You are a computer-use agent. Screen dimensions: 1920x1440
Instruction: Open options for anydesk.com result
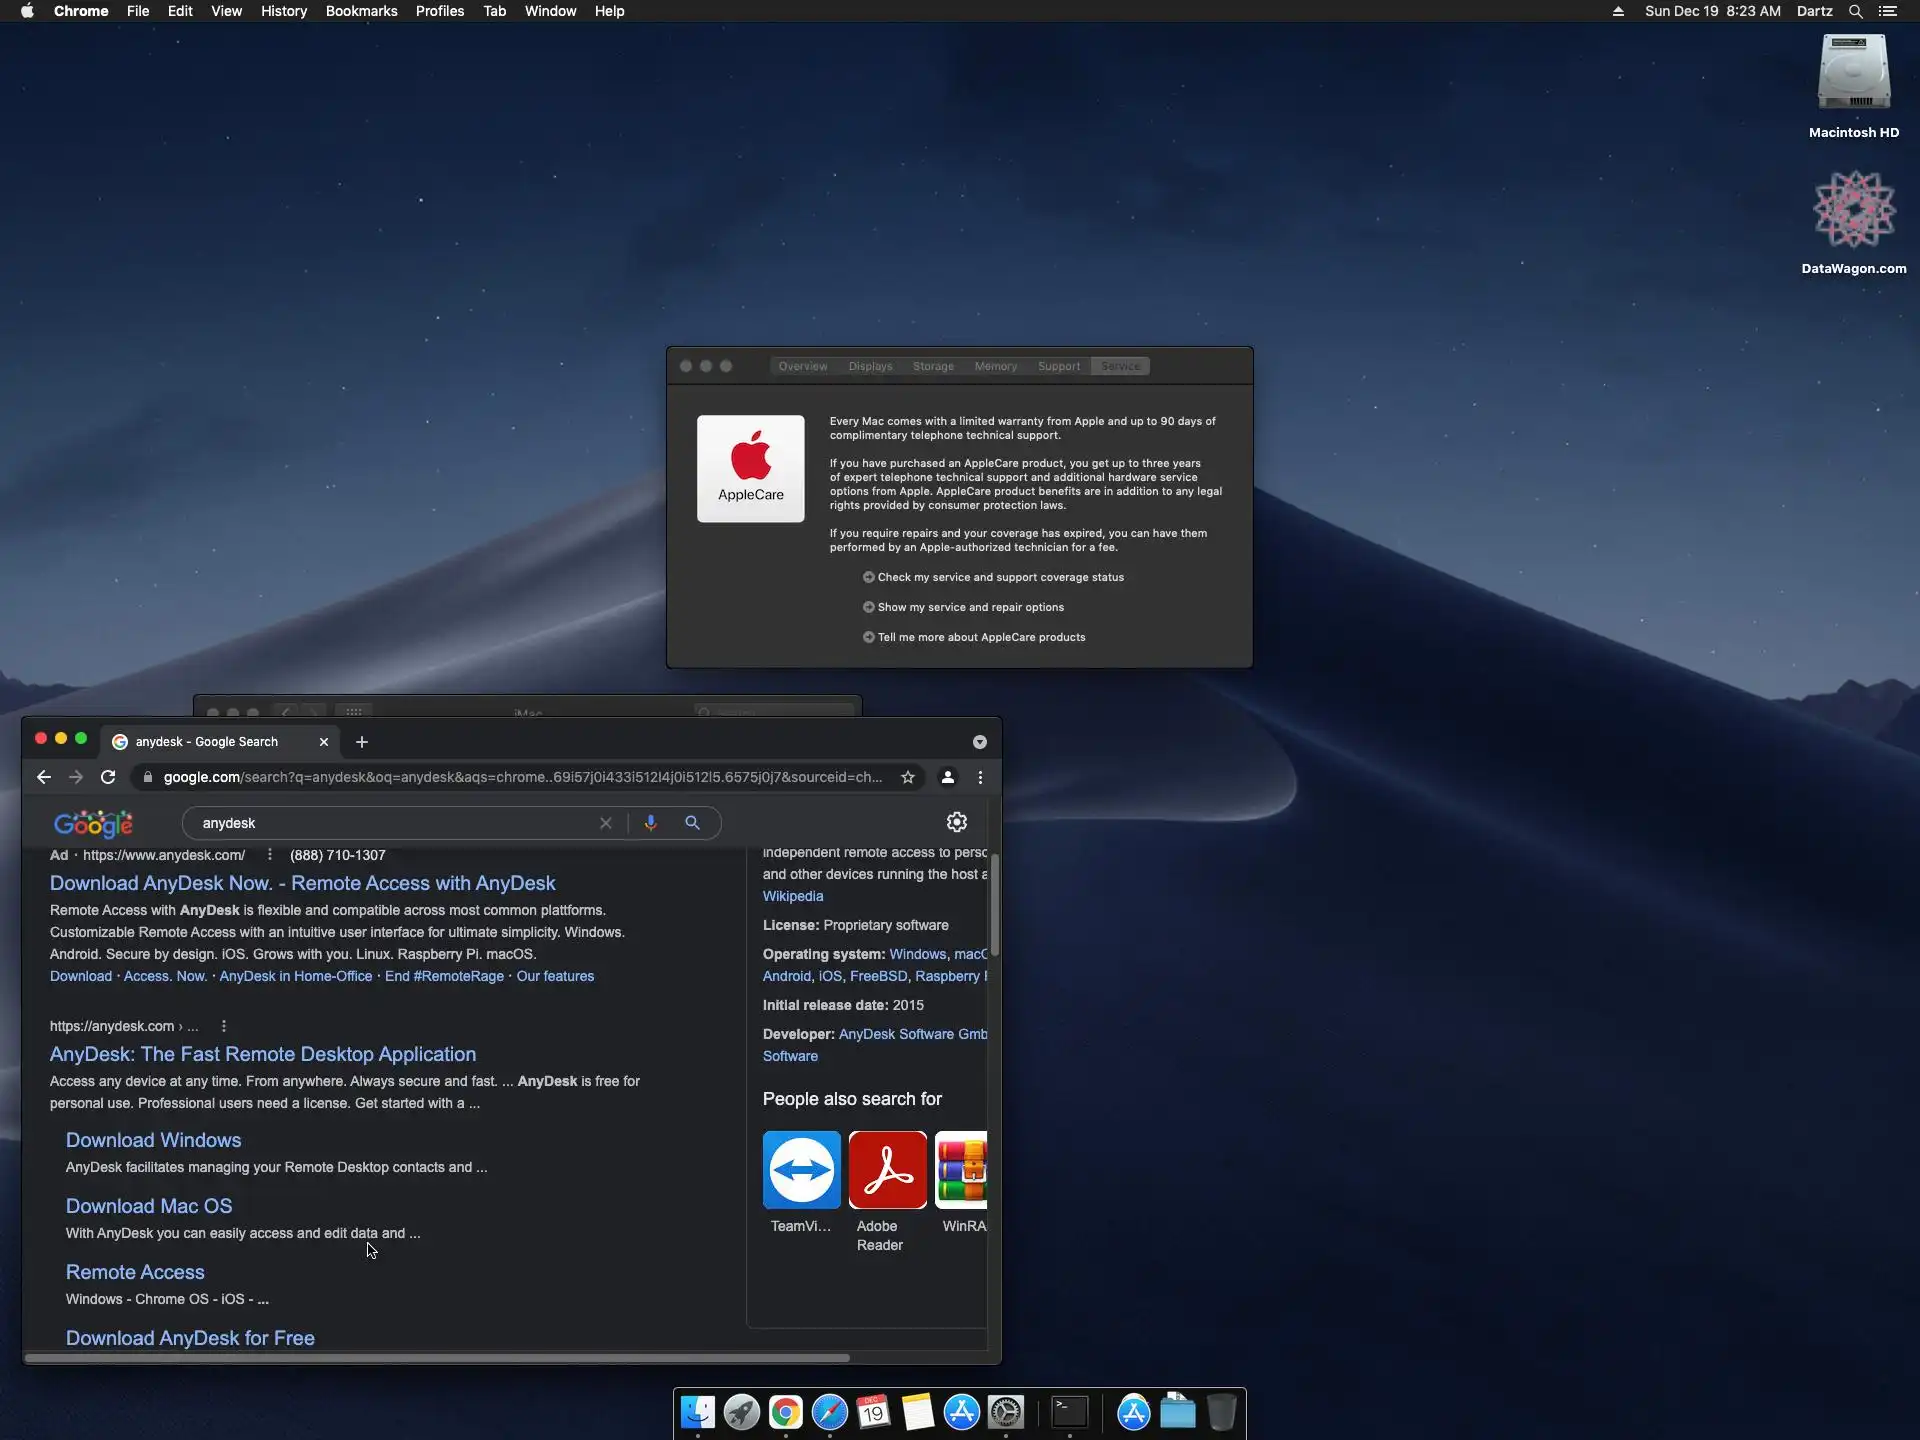(224, 1026)
